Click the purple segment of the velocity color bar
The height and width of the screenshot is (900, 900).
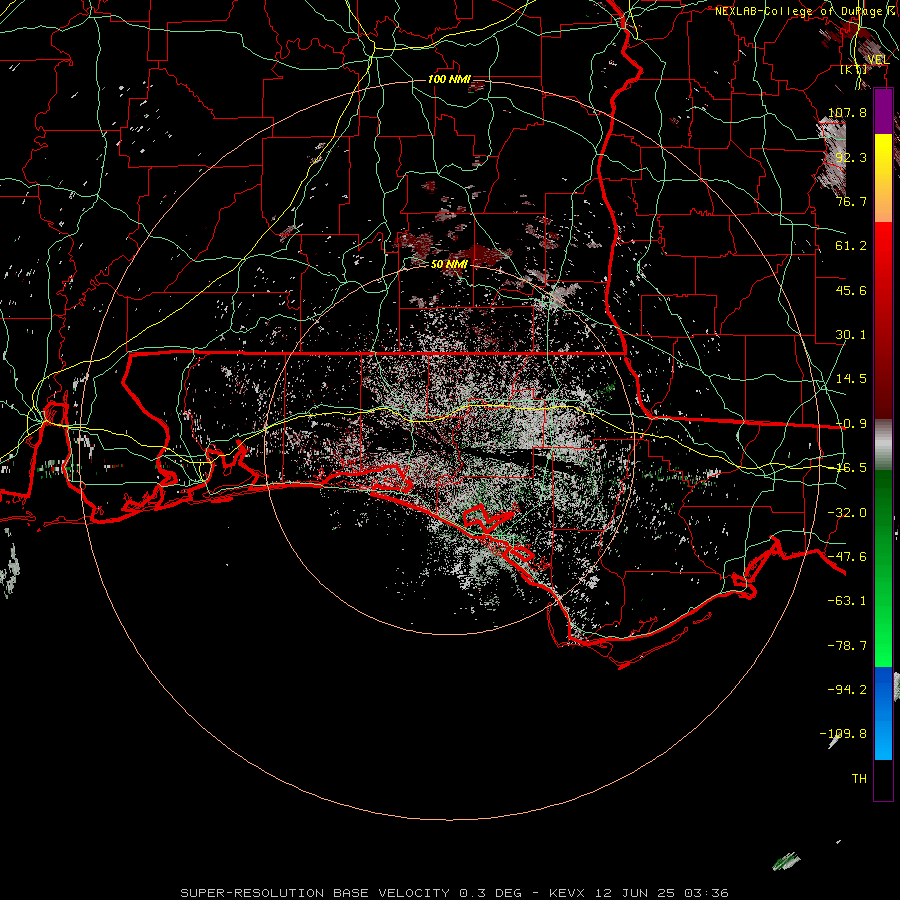tap(883, 112)
